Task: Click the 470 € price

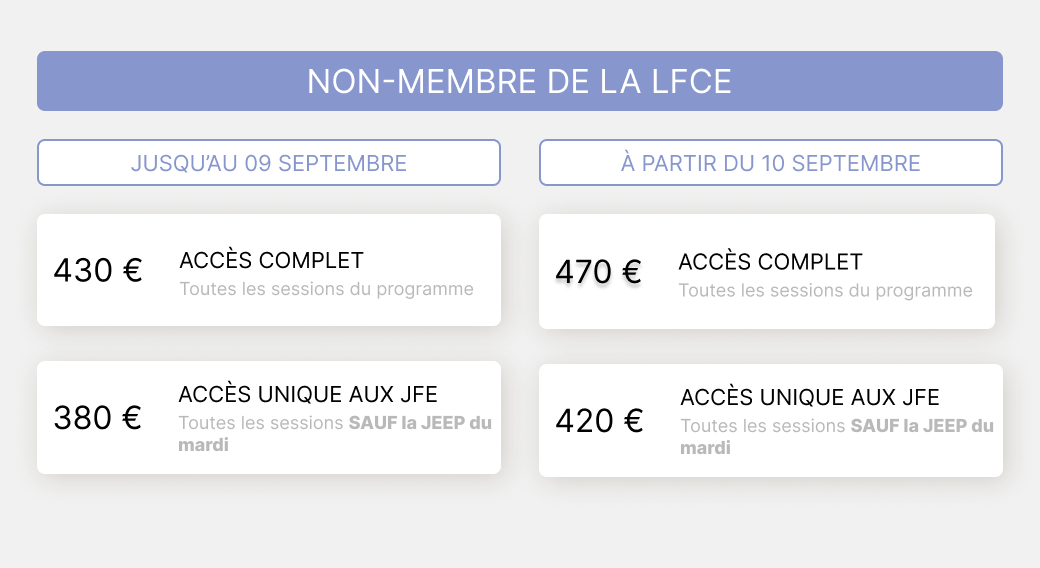Action: pyautogui.click(x=598, y=272)
